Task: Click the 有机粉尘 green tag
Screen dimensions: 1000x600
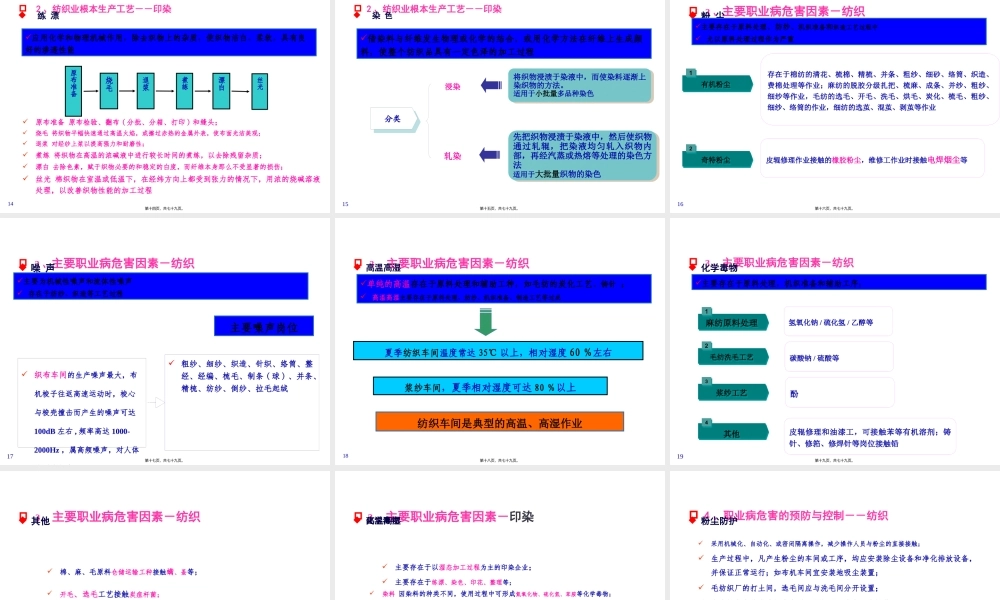Action: [717, 83]
